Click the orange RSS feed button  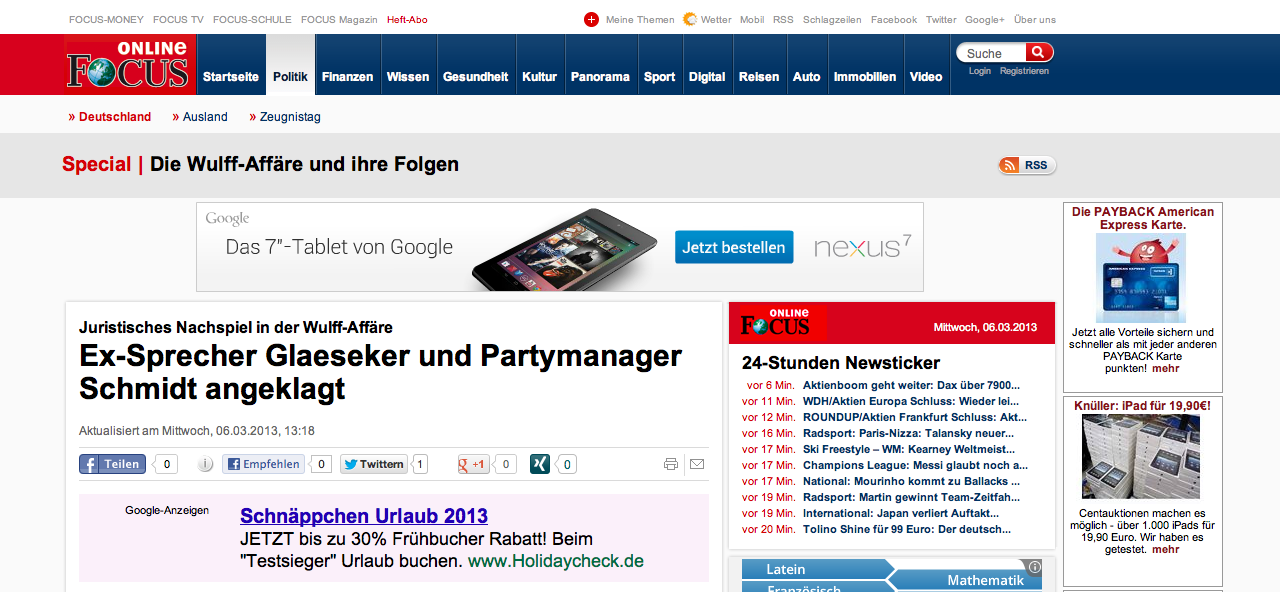[x=1026, y=165]
